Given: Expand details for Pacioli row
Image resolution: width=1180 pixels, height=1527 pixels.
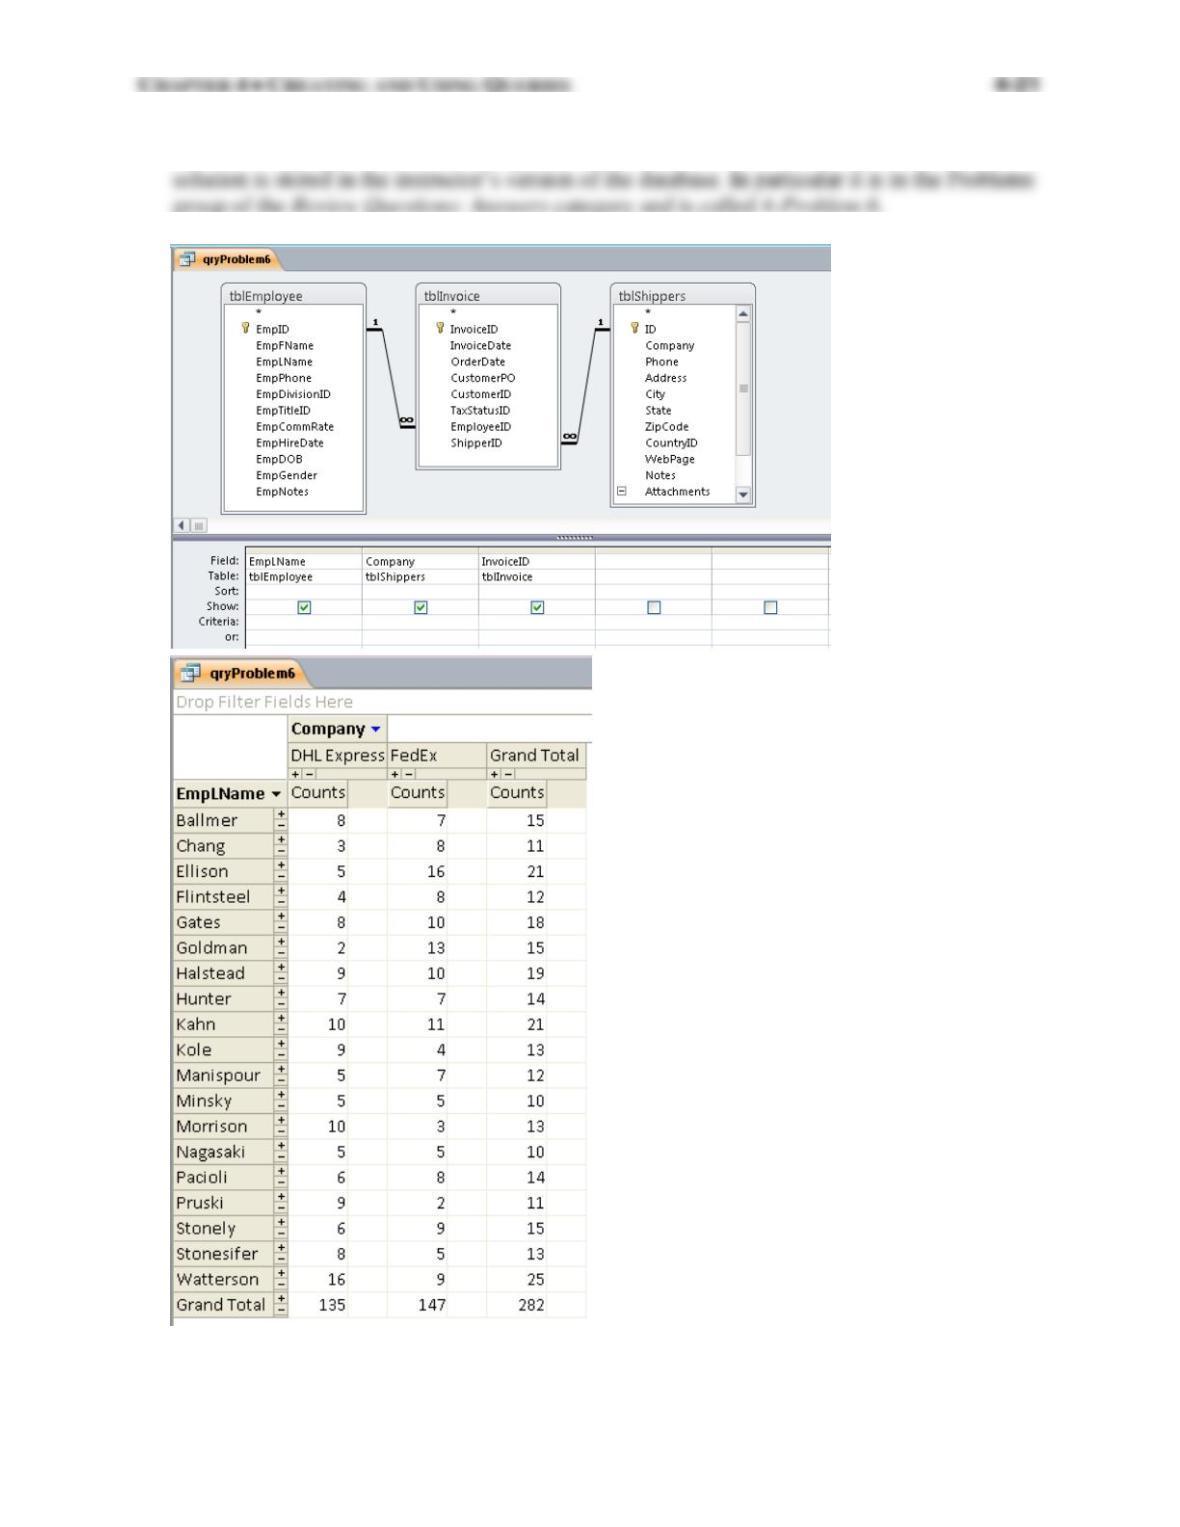Looking at the screenshot, I should click(x=281, y=1172).
